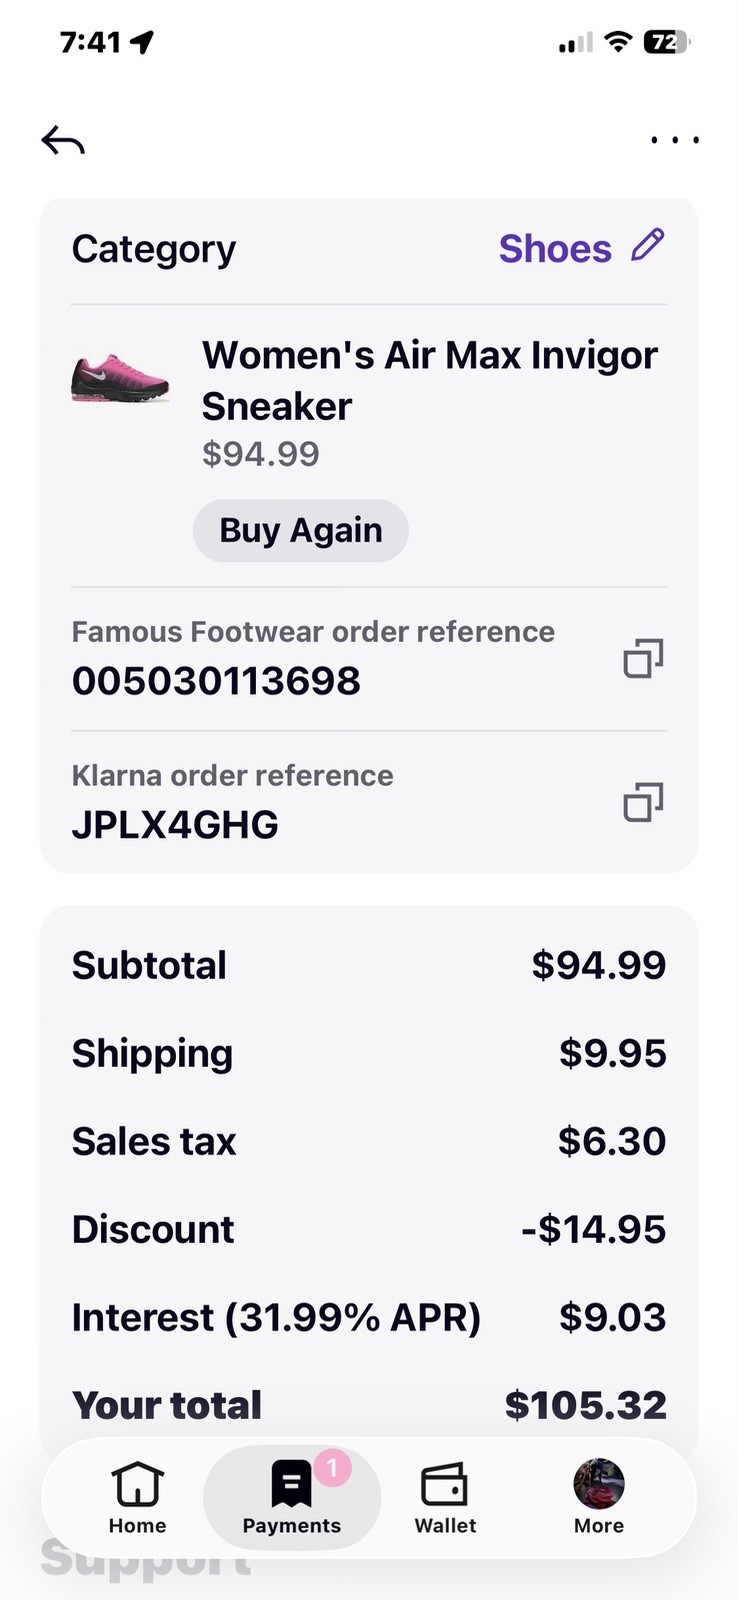Copy the Famous Footwear order reference
Screen dimensions: 738x1600
(643, 659)
